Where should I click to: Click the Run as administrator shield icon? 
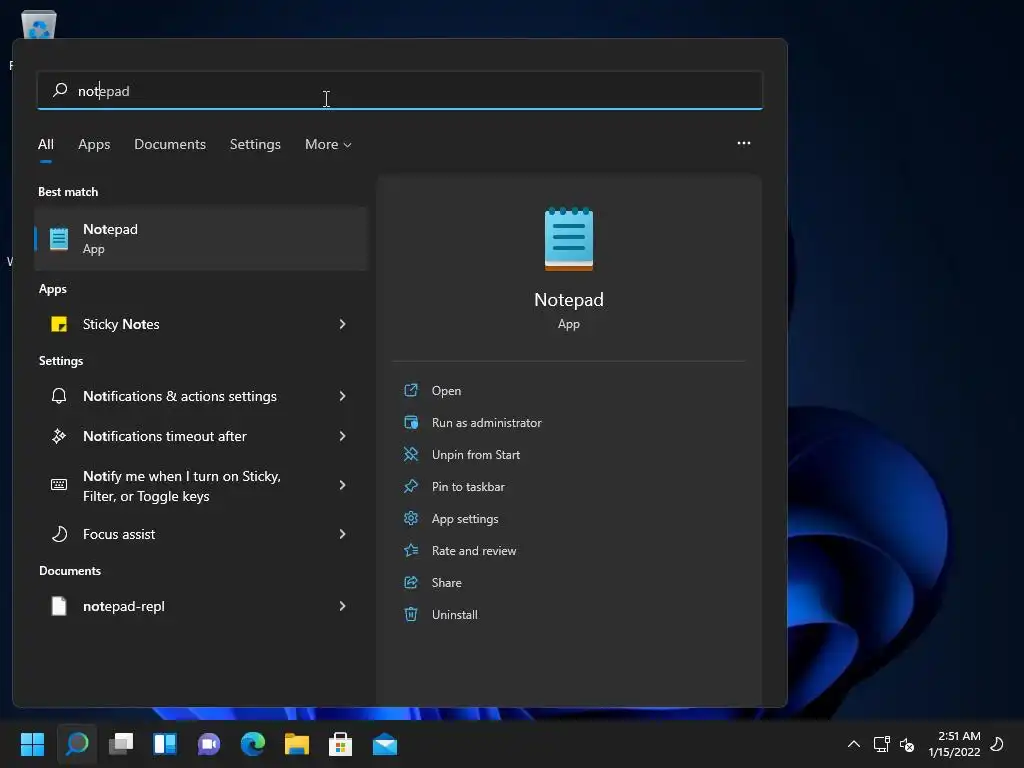(x=411, y=423)
